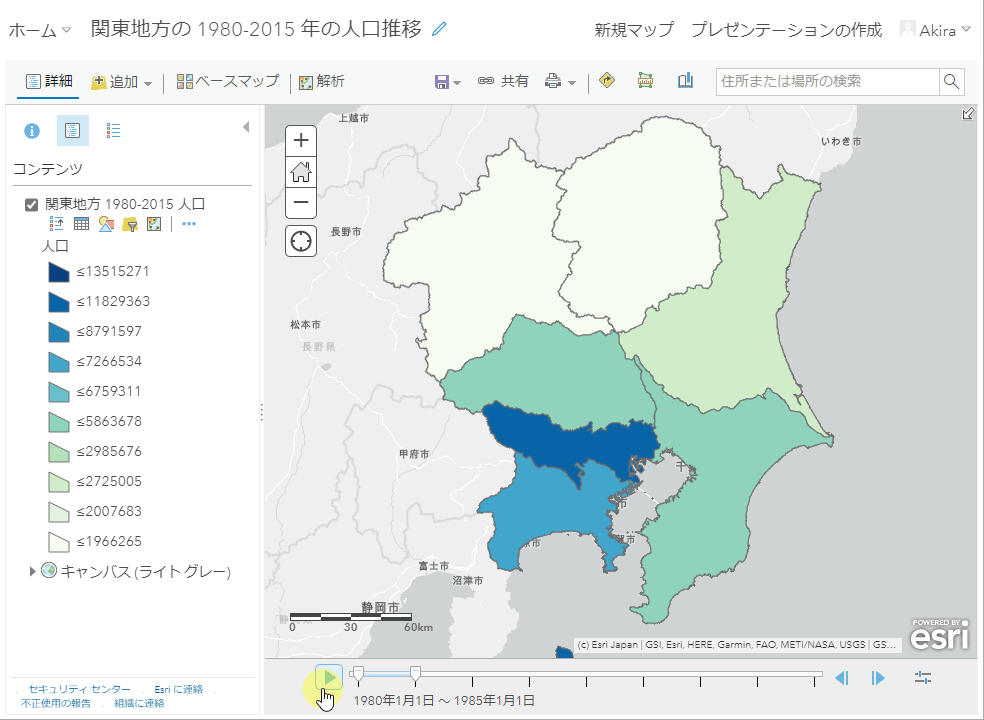Show the map info (i) panel

32,131
